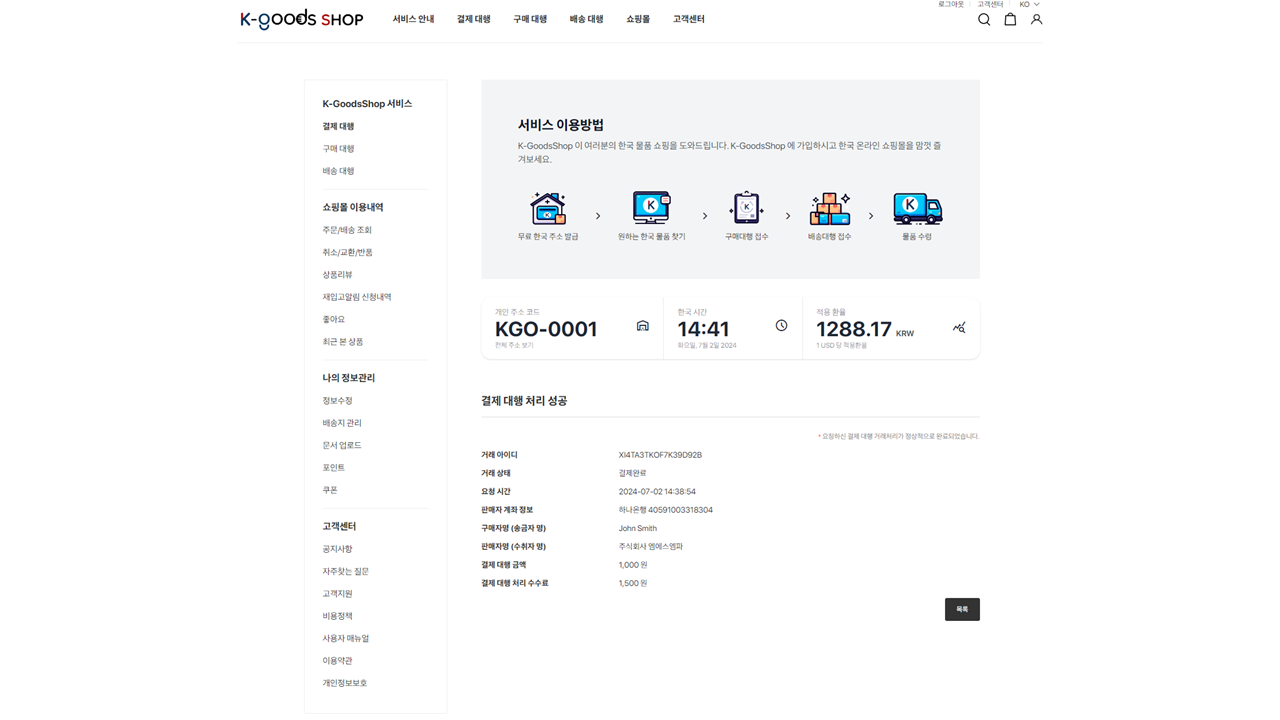
Task: Click the 로그아웃 link at top
Action: [x=950, y=5]
